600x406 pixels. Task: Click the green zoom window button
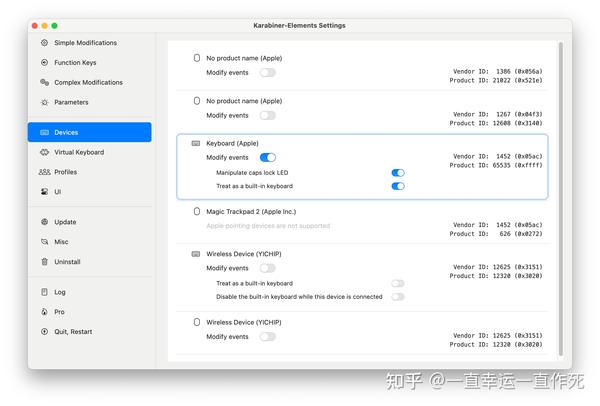click(x=54, y=26)
